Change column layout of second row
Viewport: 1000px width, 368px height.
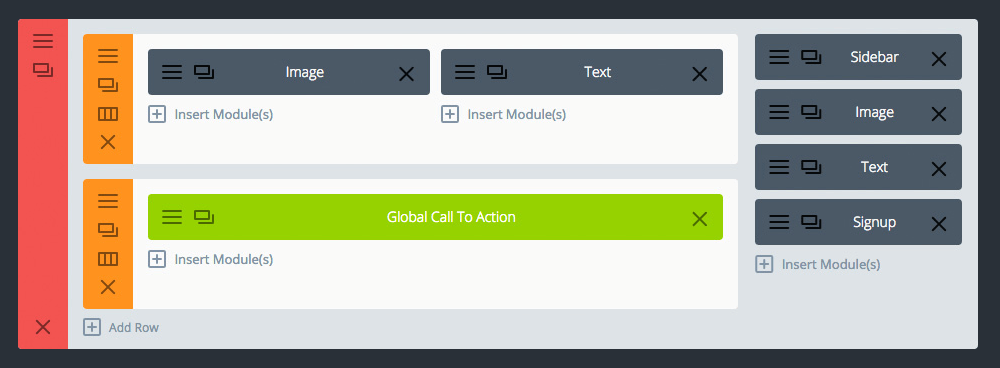108,259
